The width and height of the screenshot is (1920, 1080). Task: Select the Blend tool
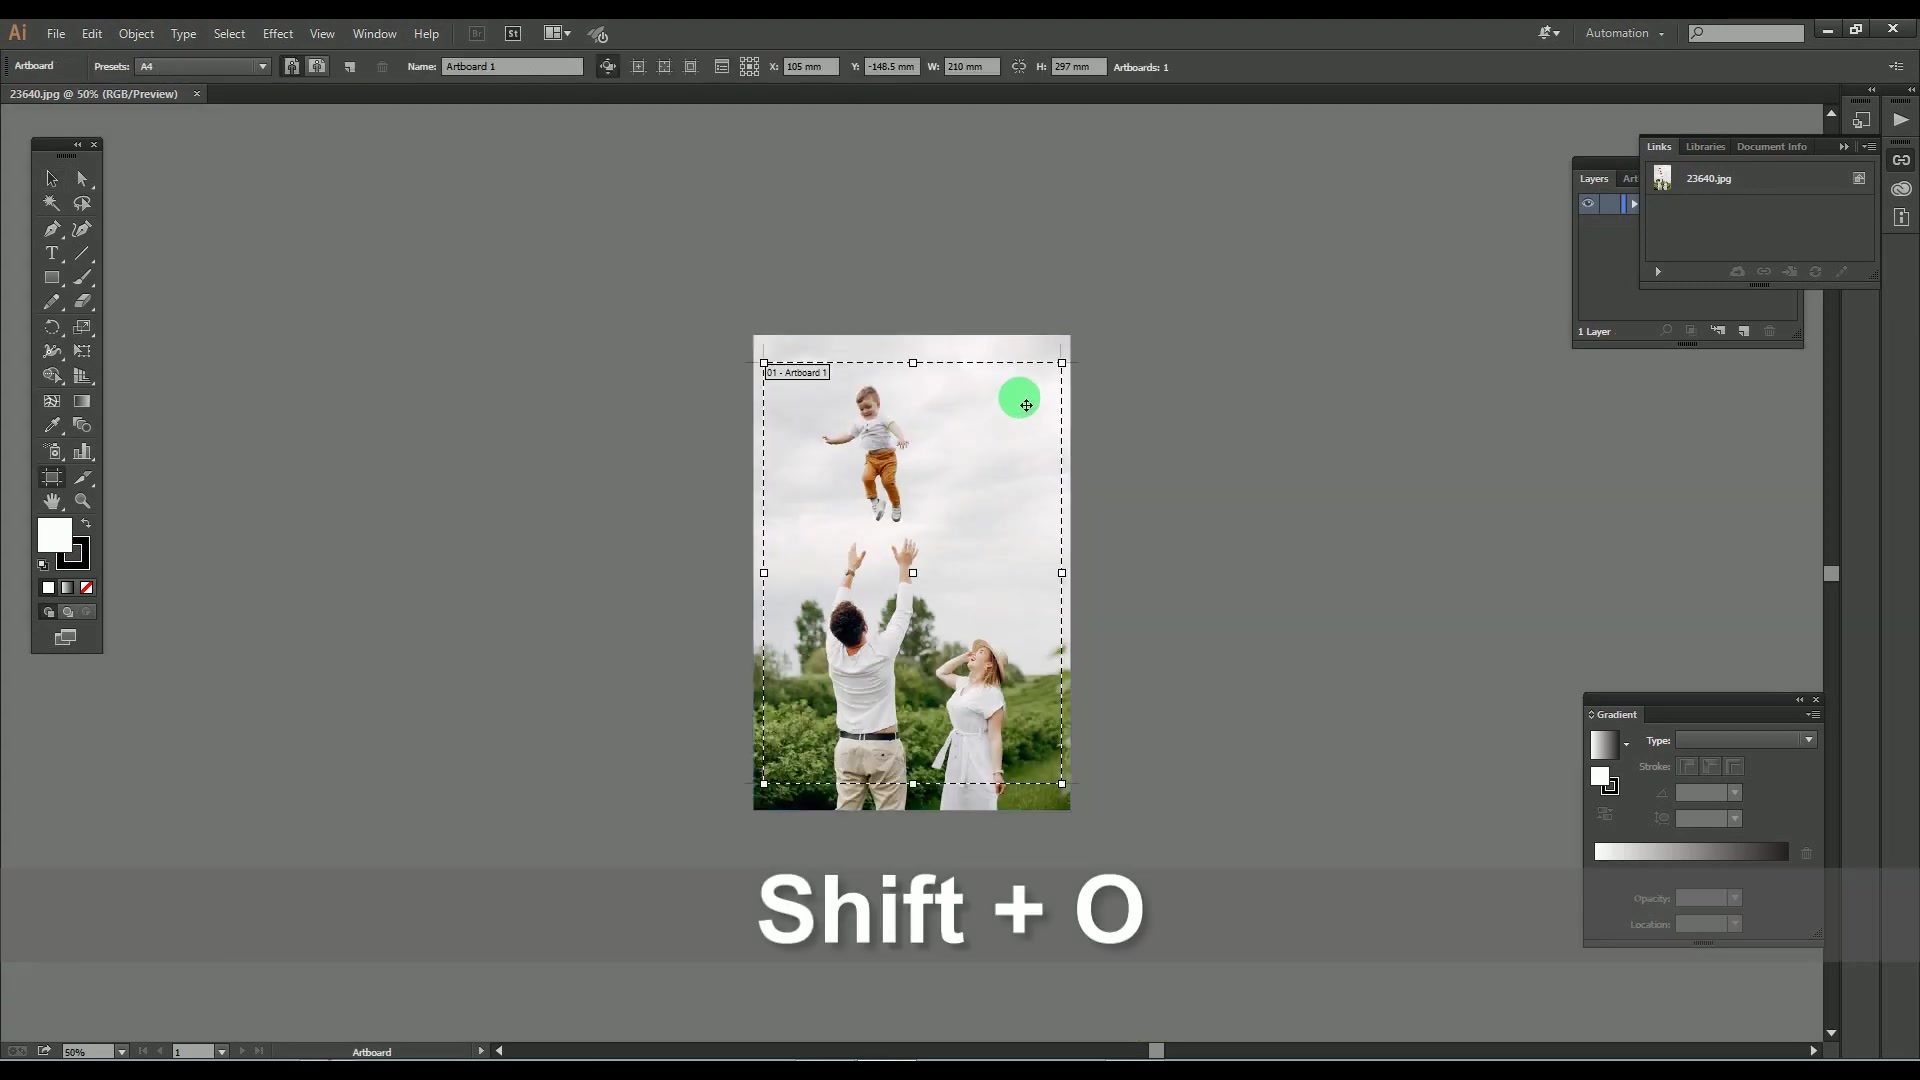(82, 426)
